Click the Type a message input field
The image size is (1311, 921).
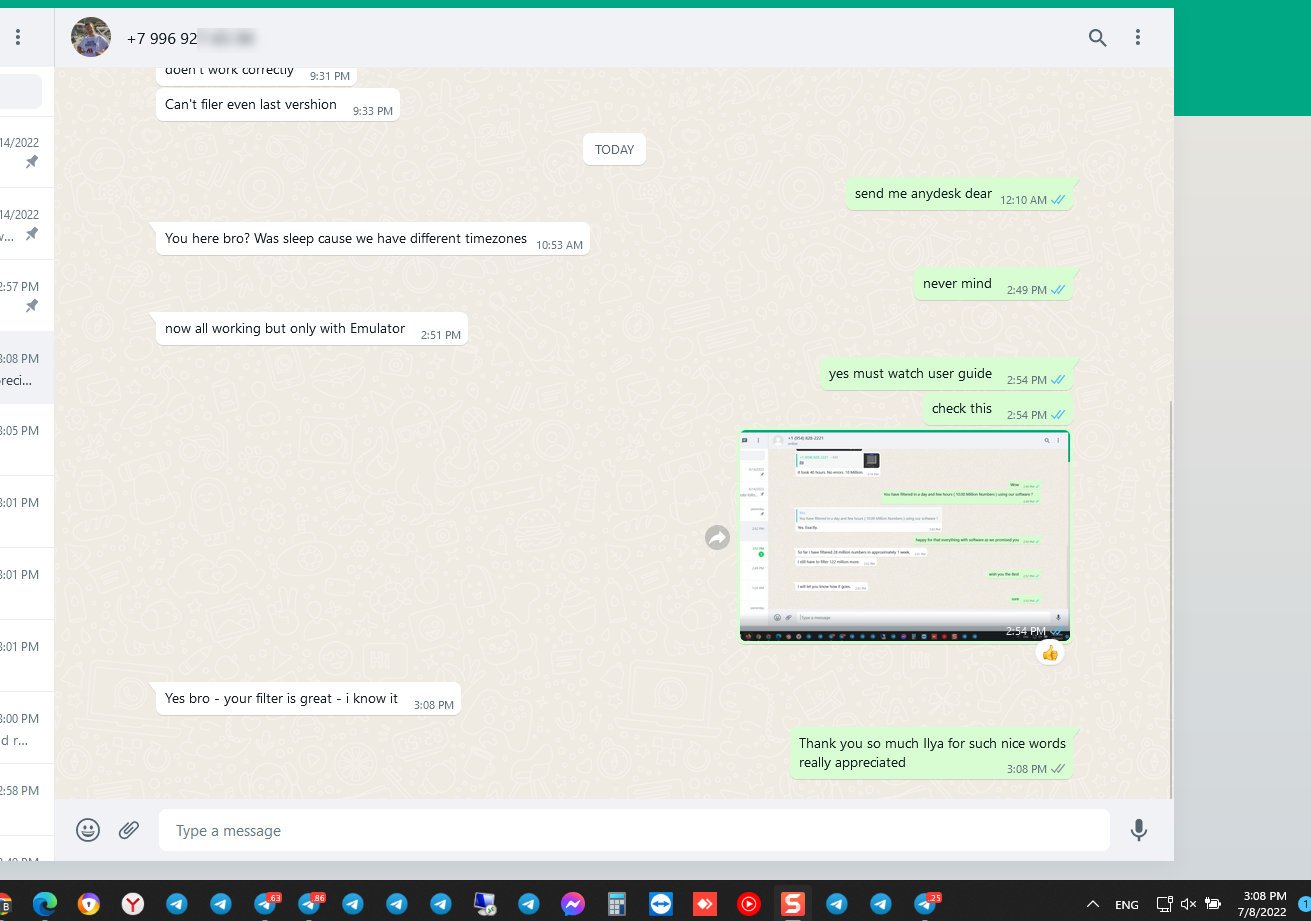point(634,830)
